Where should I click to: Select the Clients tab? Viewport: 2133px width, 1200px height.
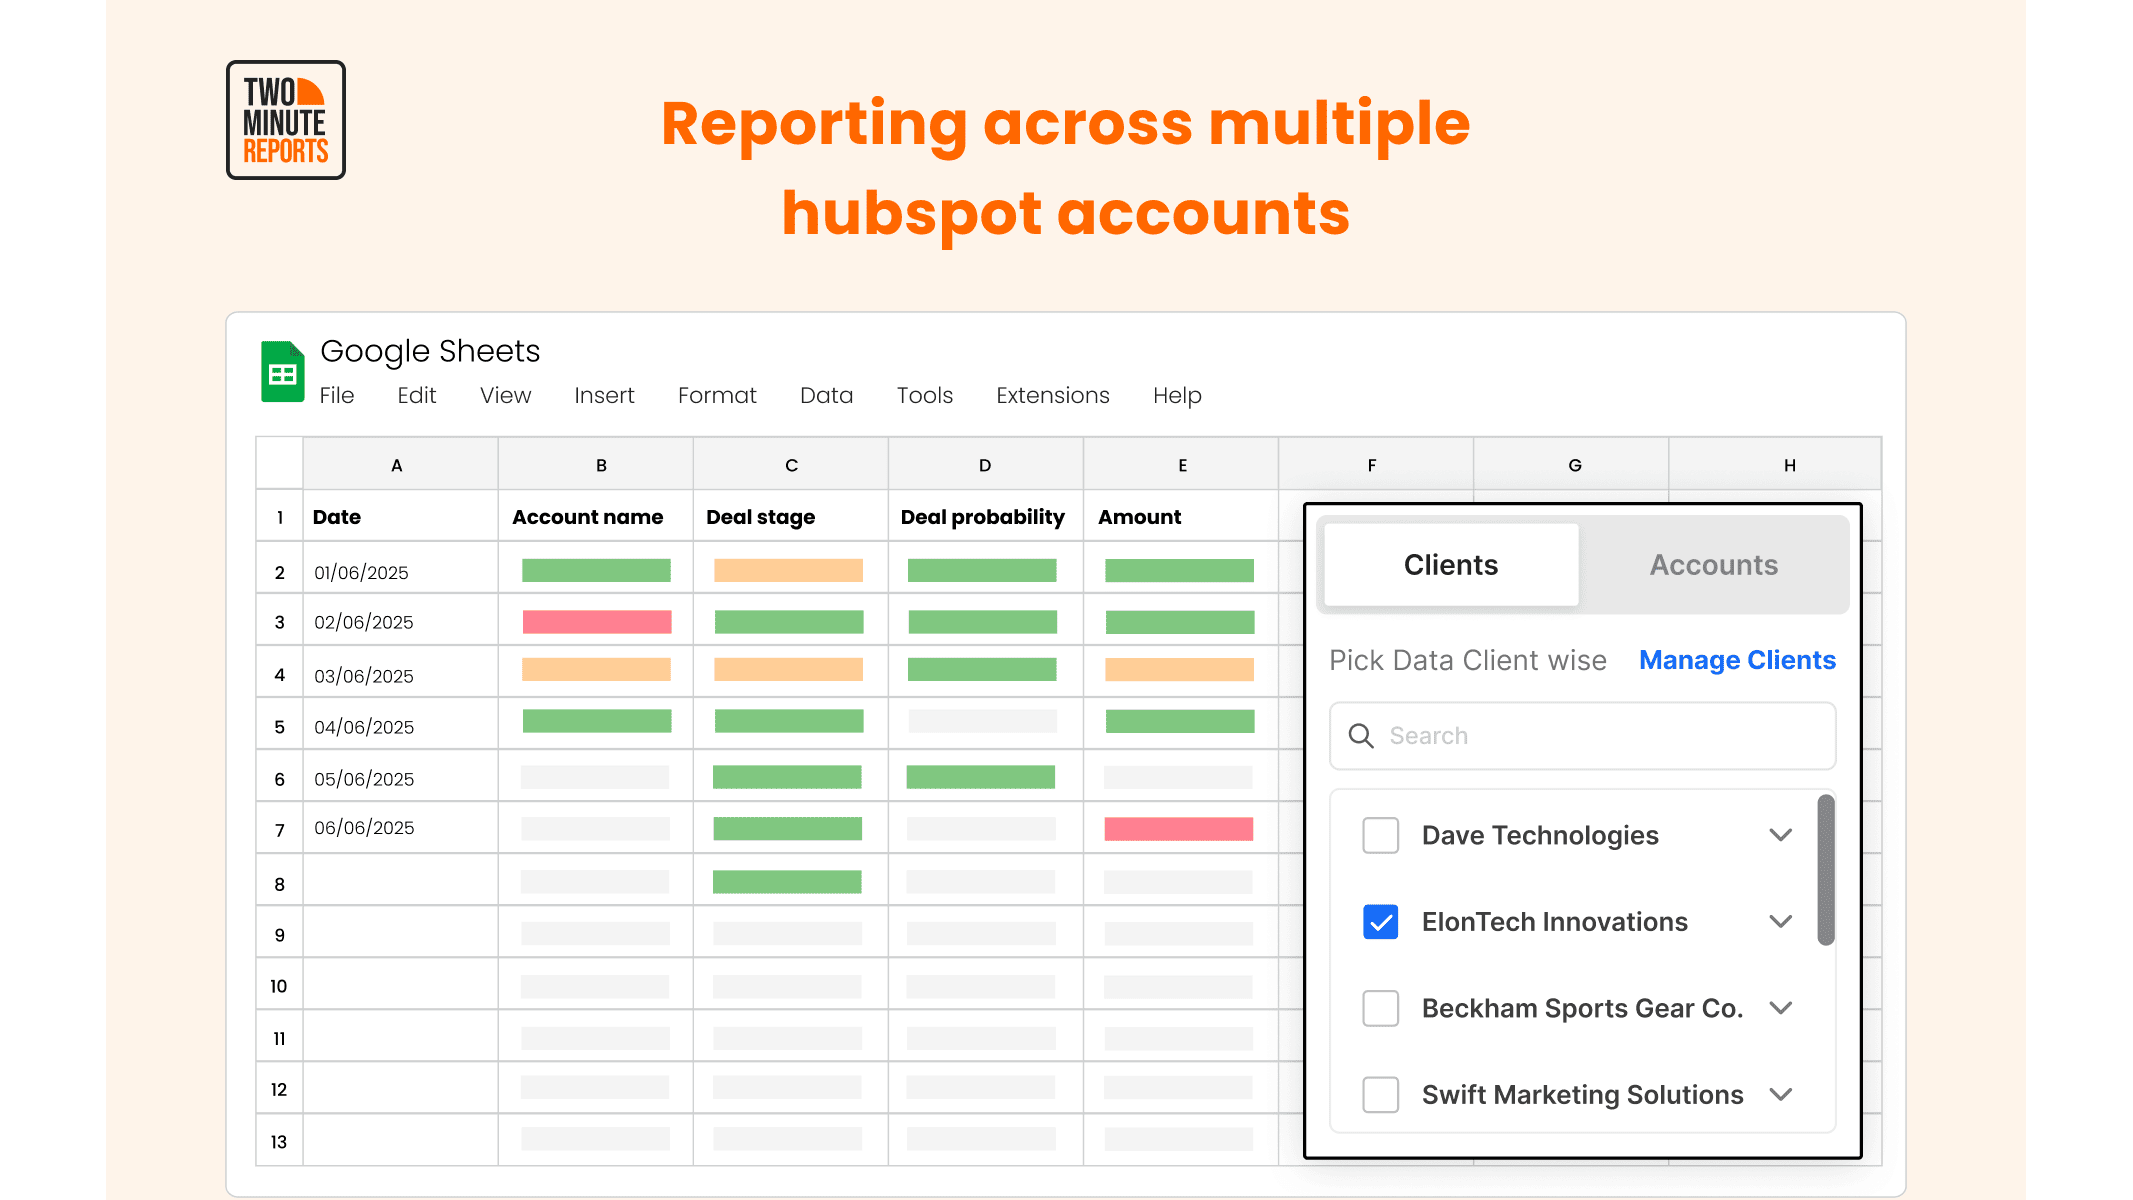click(1450, 565)
